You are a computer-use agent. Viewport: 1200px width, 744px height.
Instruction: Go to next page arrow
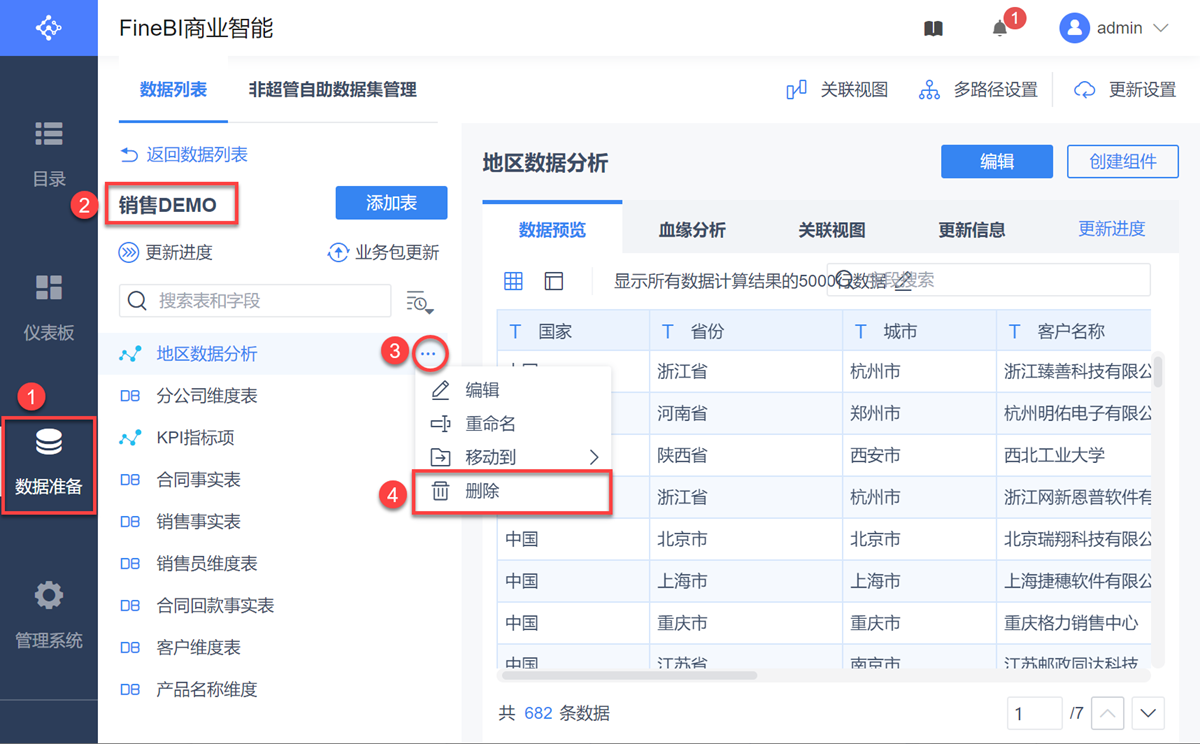1148,714
